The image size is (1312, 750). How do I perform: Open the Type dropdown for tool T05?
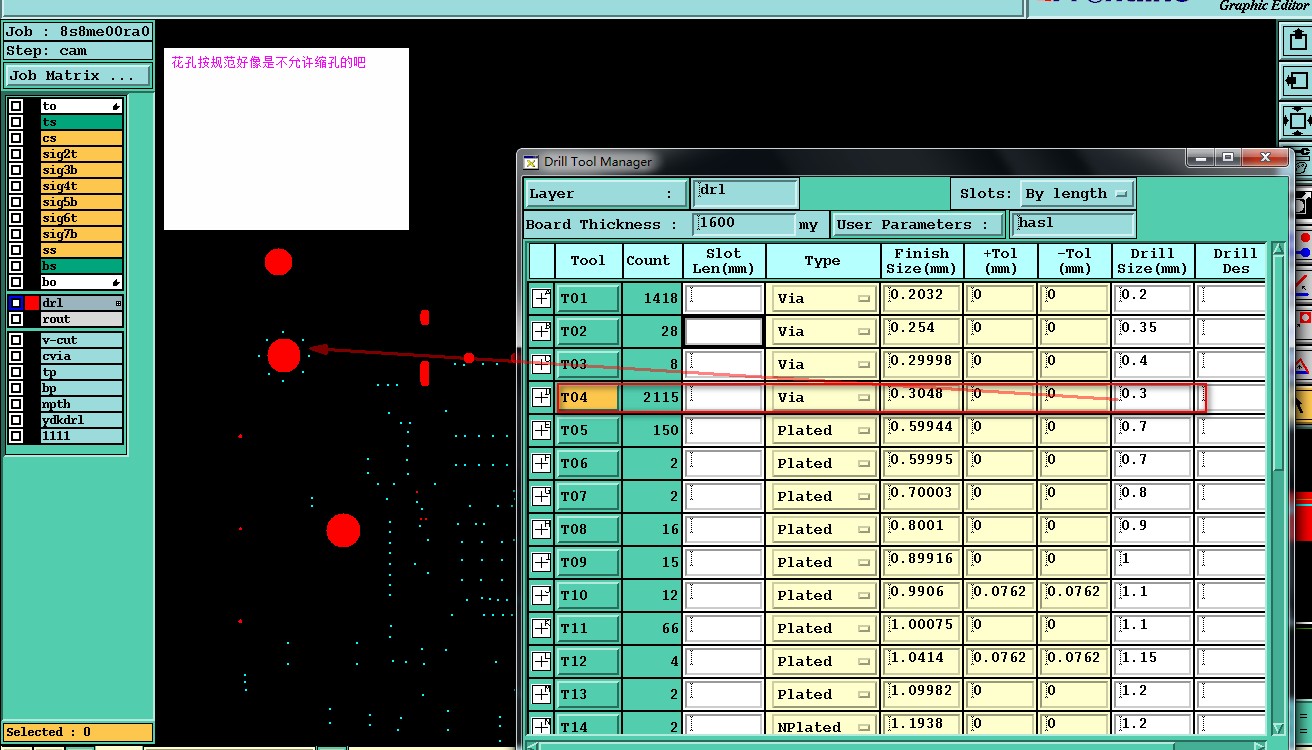(x=822, y=430)
